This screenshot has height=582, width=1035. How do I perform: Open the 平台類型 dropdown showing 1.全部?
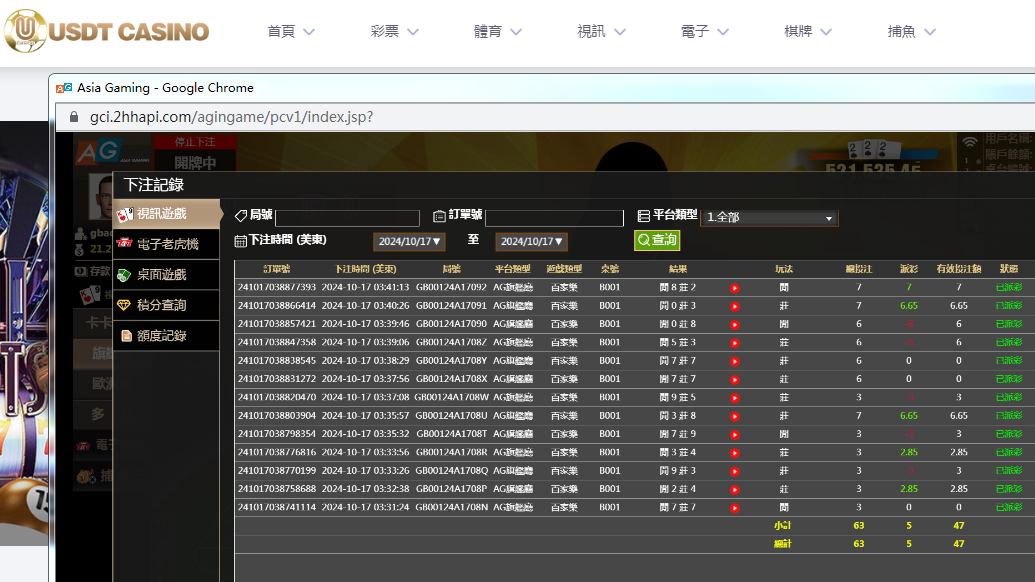770,217
